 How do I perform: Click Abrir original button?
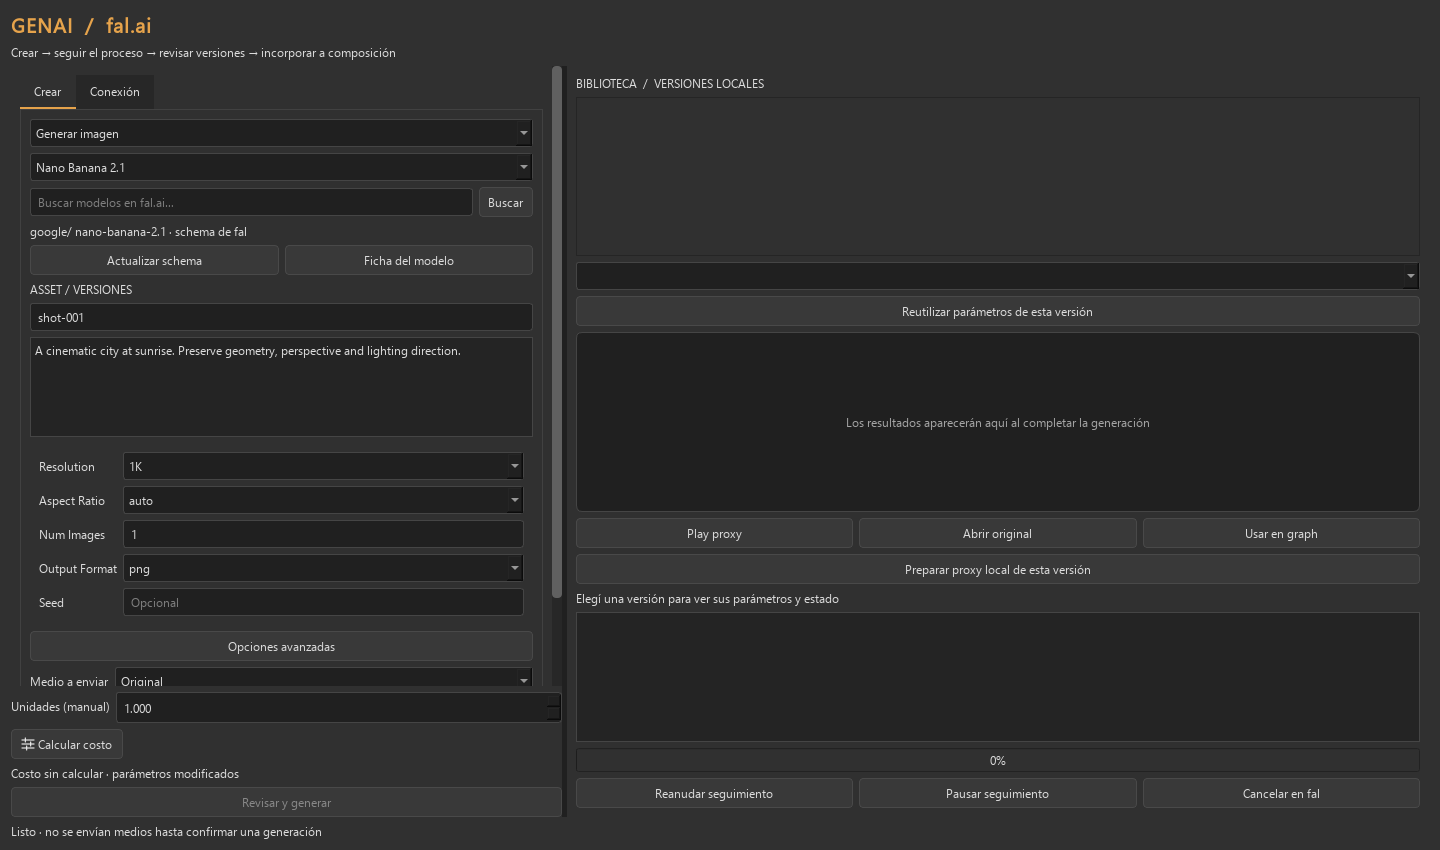(x=998, y=533)
